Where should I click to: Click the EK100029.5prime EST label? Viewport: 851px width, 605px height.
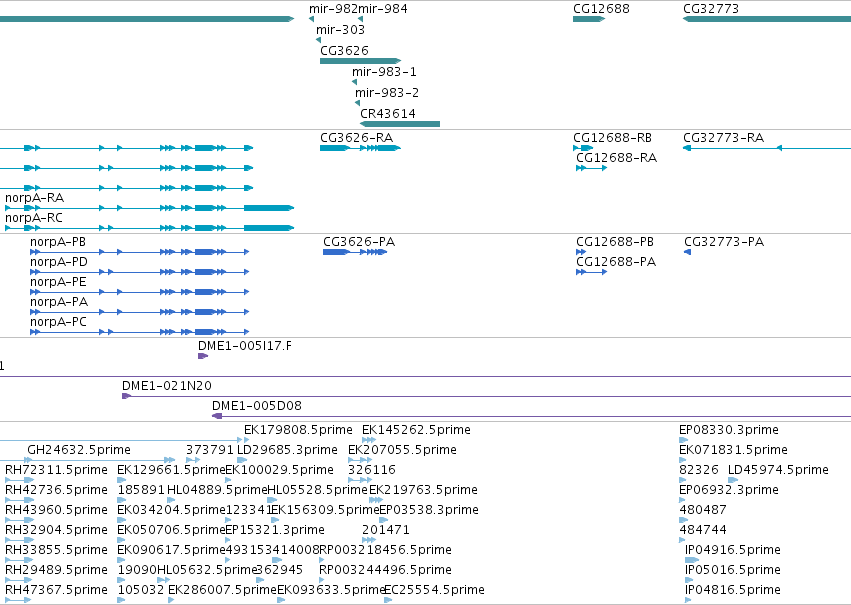[280, 470]
